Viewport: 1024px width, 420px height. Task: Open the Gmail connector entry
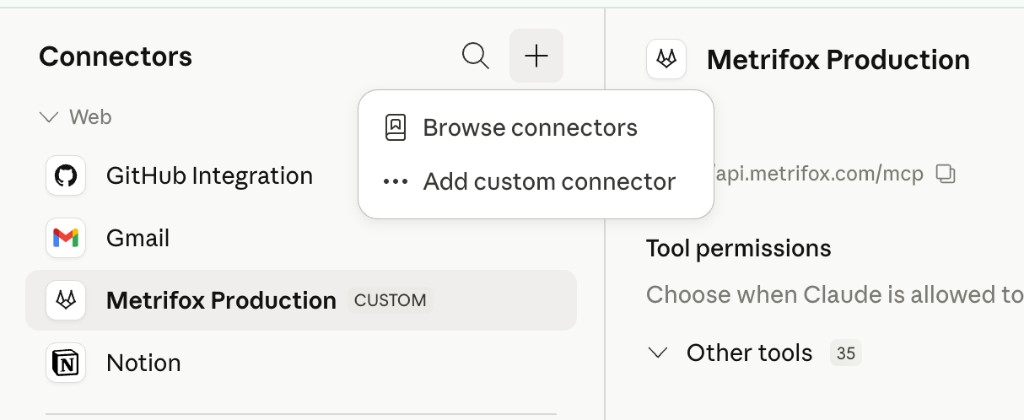301,238
